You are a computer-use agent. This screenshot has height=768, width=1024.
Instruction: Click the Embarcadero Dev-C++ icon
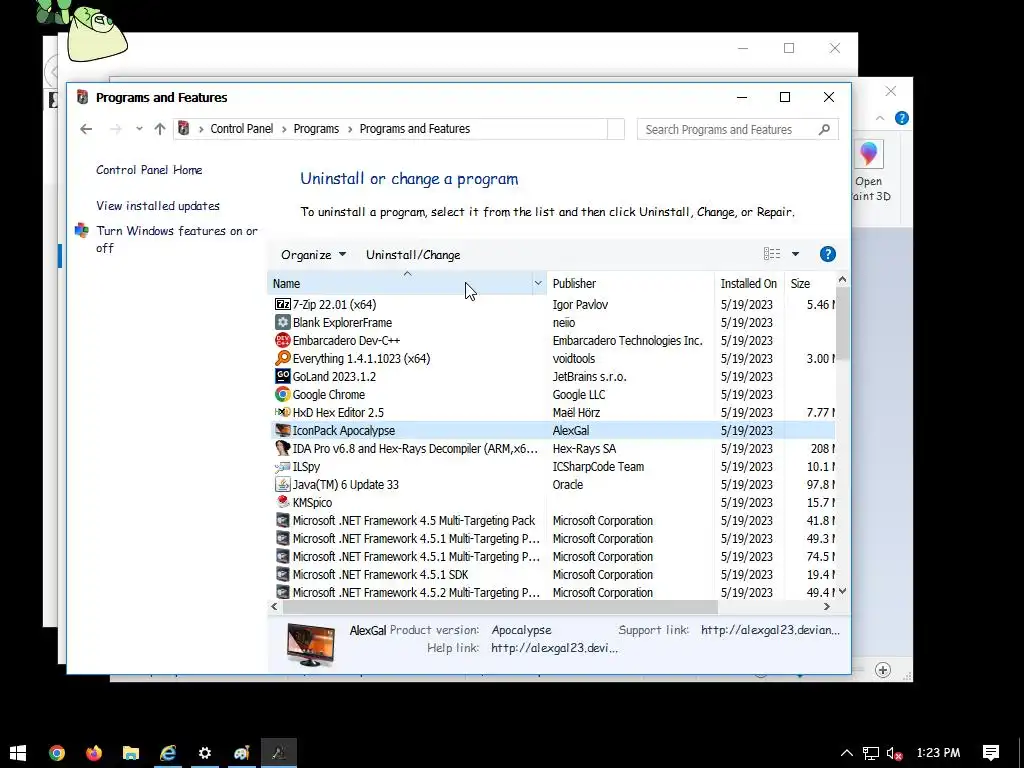[282, 340]
